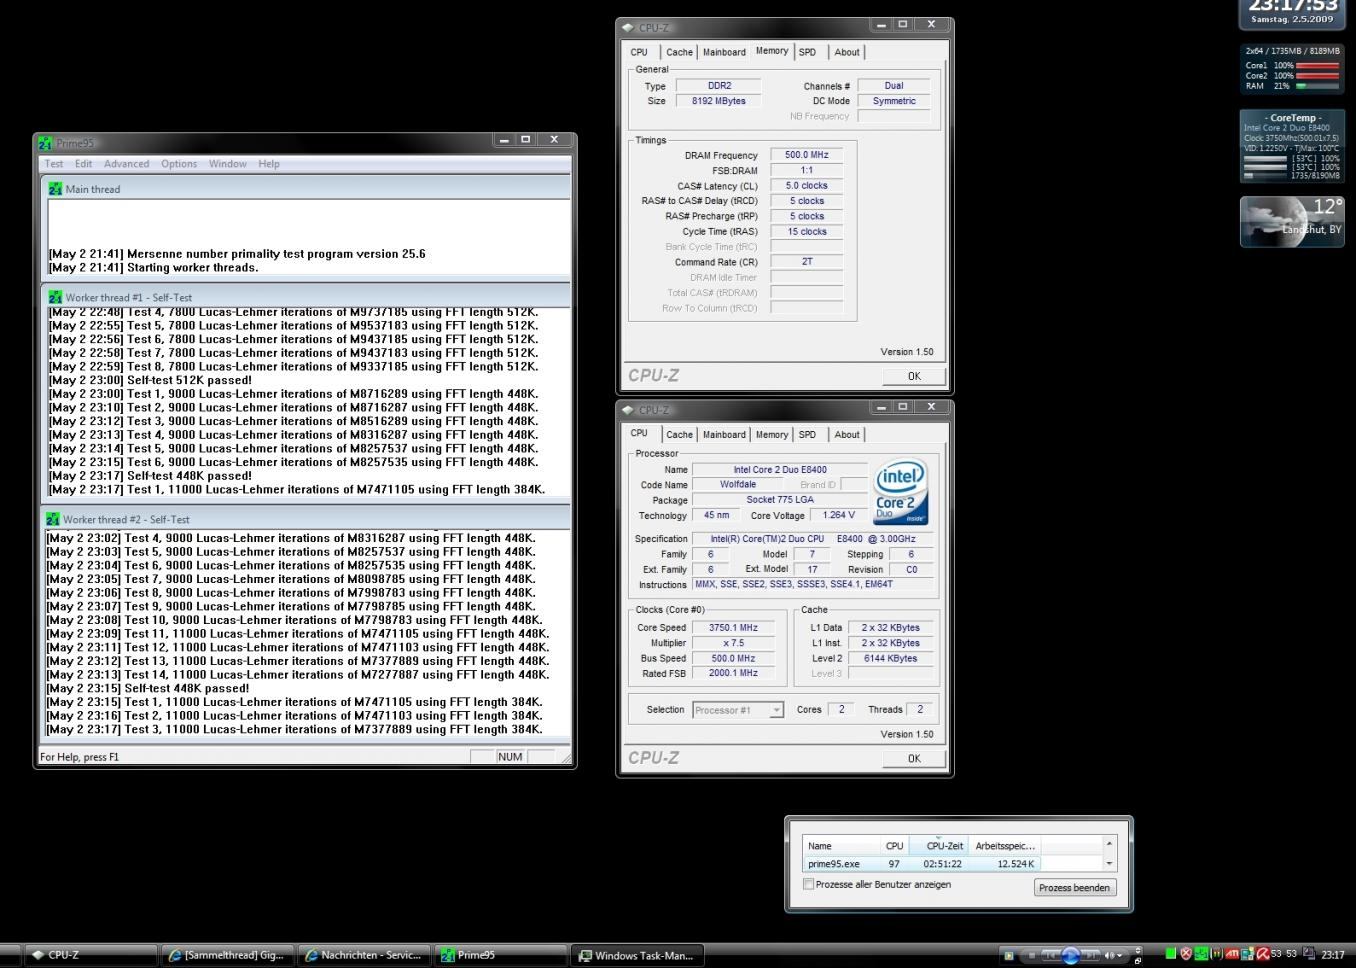The width and height of the screenshot is (1356, 968).
Task: Sort processes by the Arbeitsspeicher column
Action: [x=1005, y=846]
